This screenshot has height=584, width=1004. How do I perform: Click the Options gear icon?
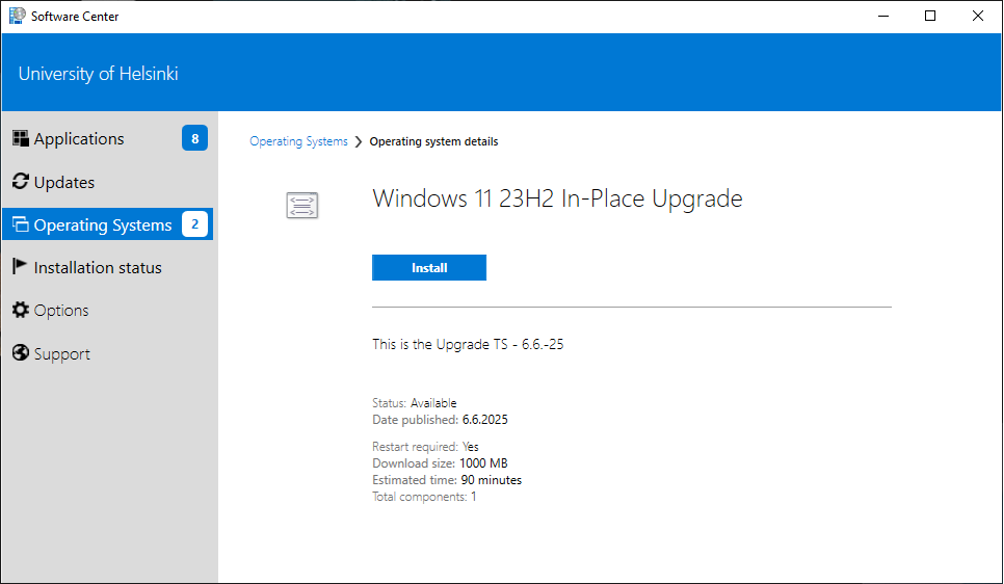20,310
